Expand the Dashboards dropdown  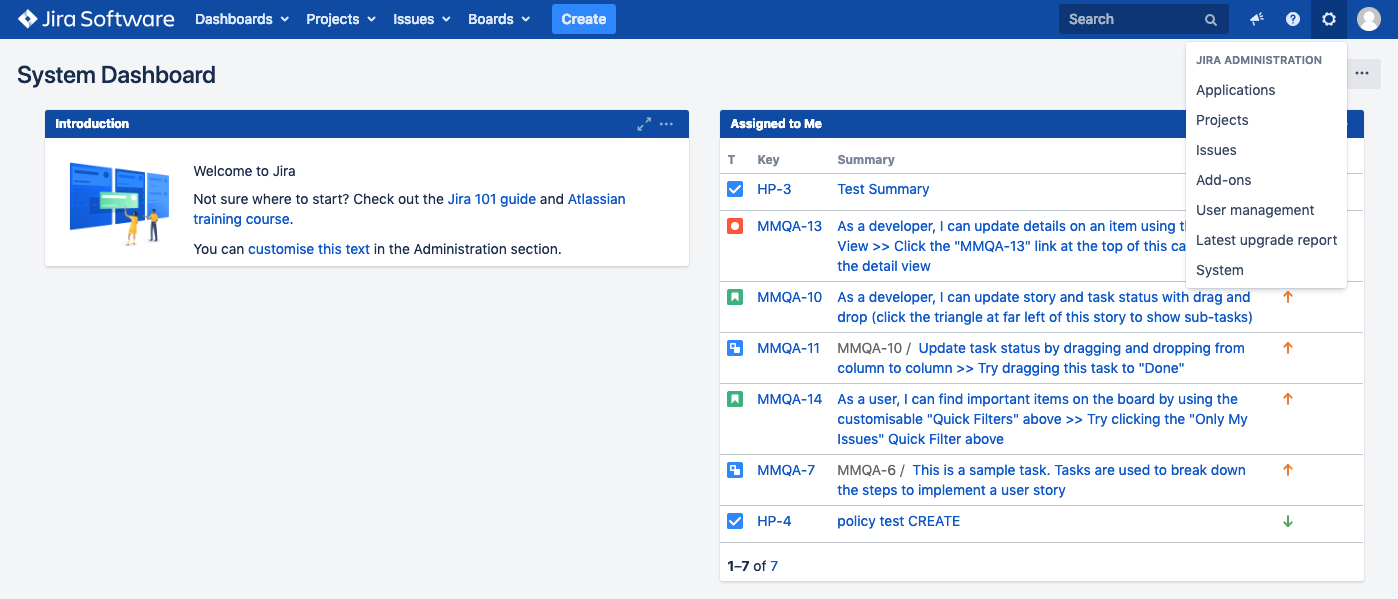pyautogui.click(x=242, y=19)
